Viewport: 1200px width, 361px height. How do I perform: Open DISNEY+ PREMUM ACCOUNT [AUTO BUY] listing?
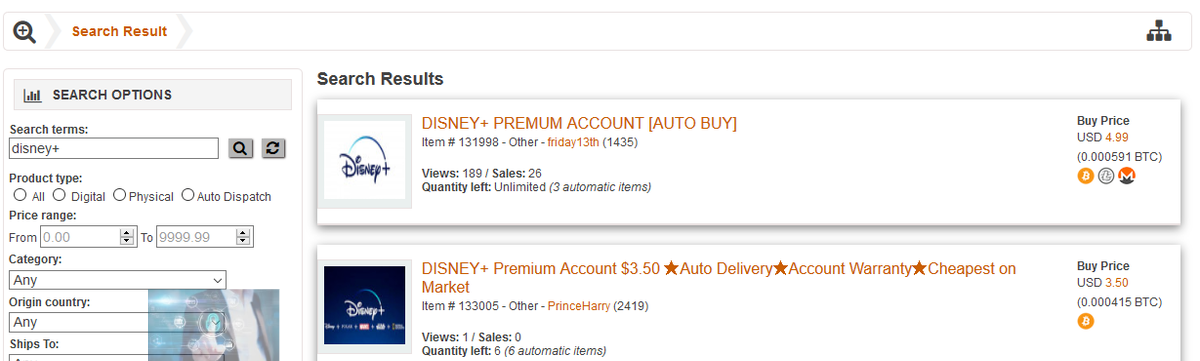coord(579,123)
